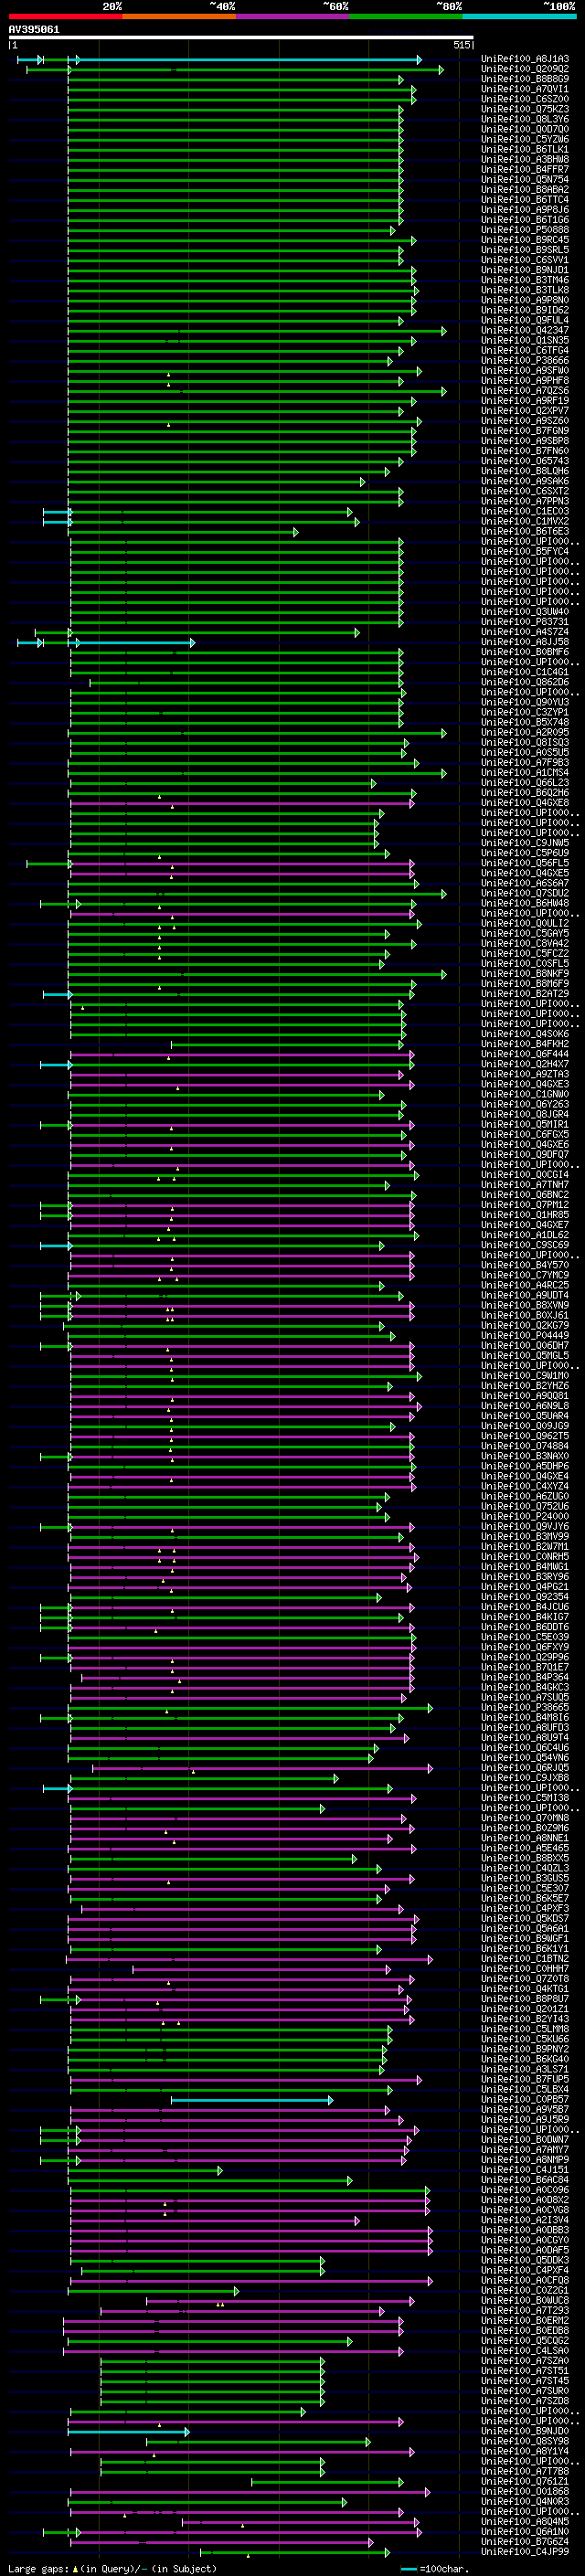The height and width of the screenshot is (2576, 585).
Task: Click label UniRef100_C1C4G1
Action: click(x=525, y=672)
